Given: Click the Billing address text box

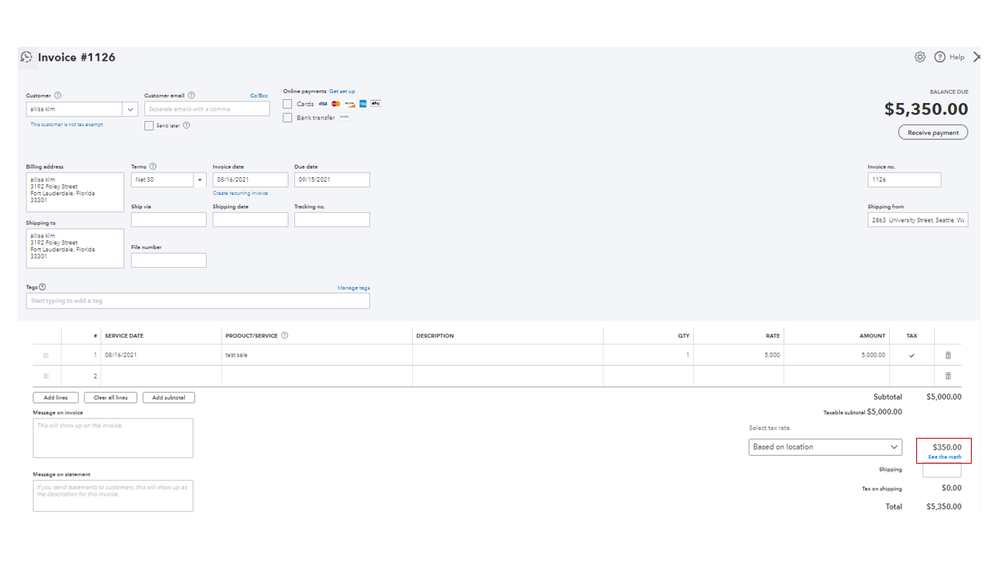Looking at the screenshot, I should [x=75, y=192].
